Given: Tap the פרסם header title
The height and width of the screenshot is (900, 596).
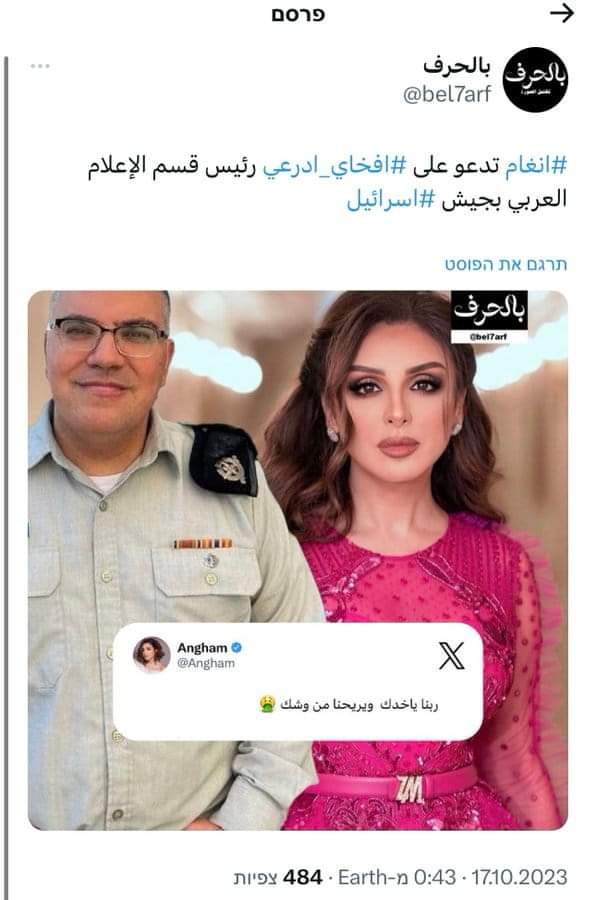Looking at the screenshot, I should pyautogui.click(x=298, y=14).
